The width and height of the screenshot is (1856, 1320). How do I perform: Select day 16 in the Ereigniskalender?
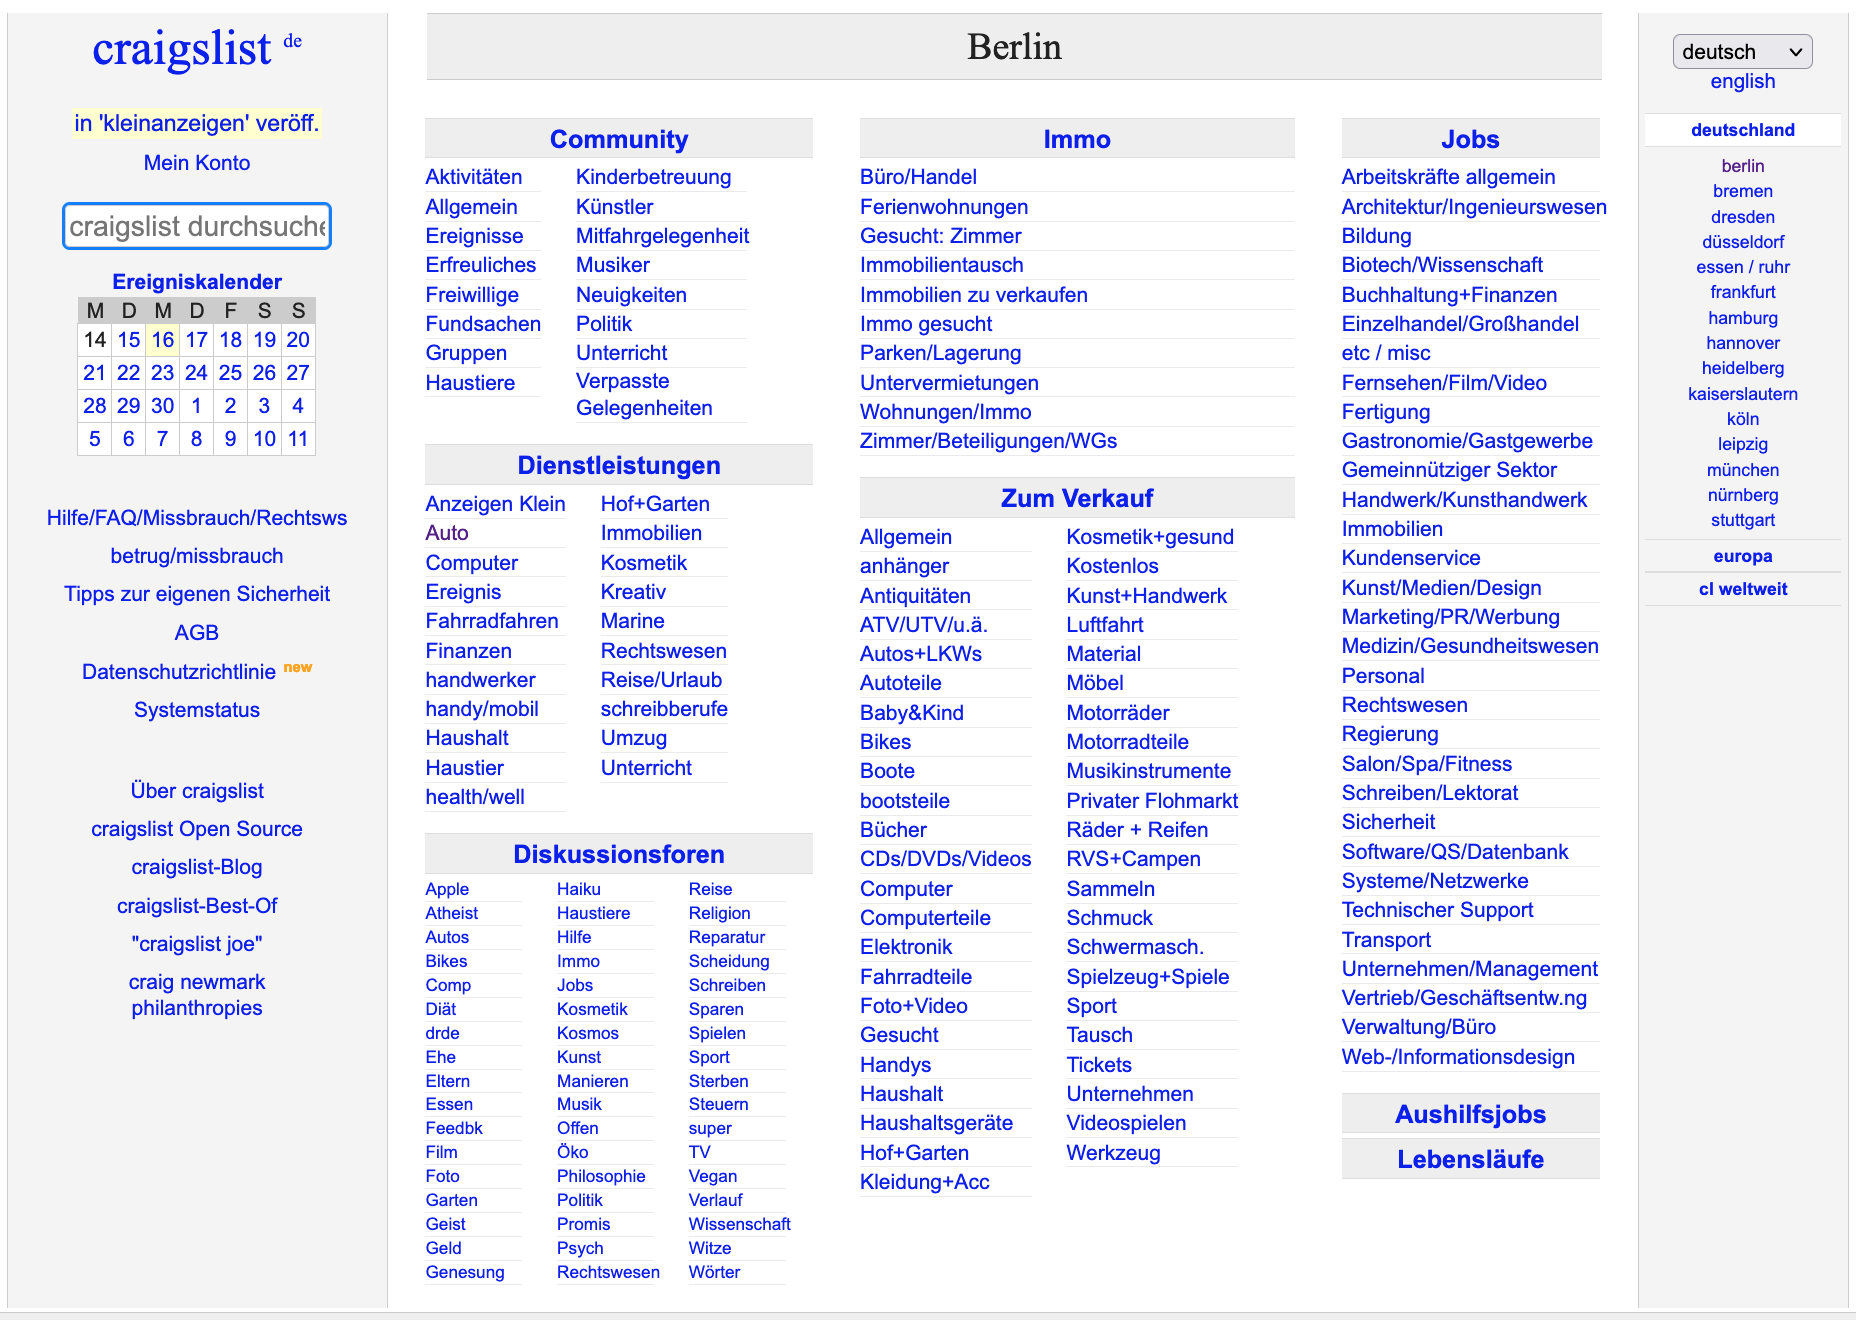[x=162, y=340]
